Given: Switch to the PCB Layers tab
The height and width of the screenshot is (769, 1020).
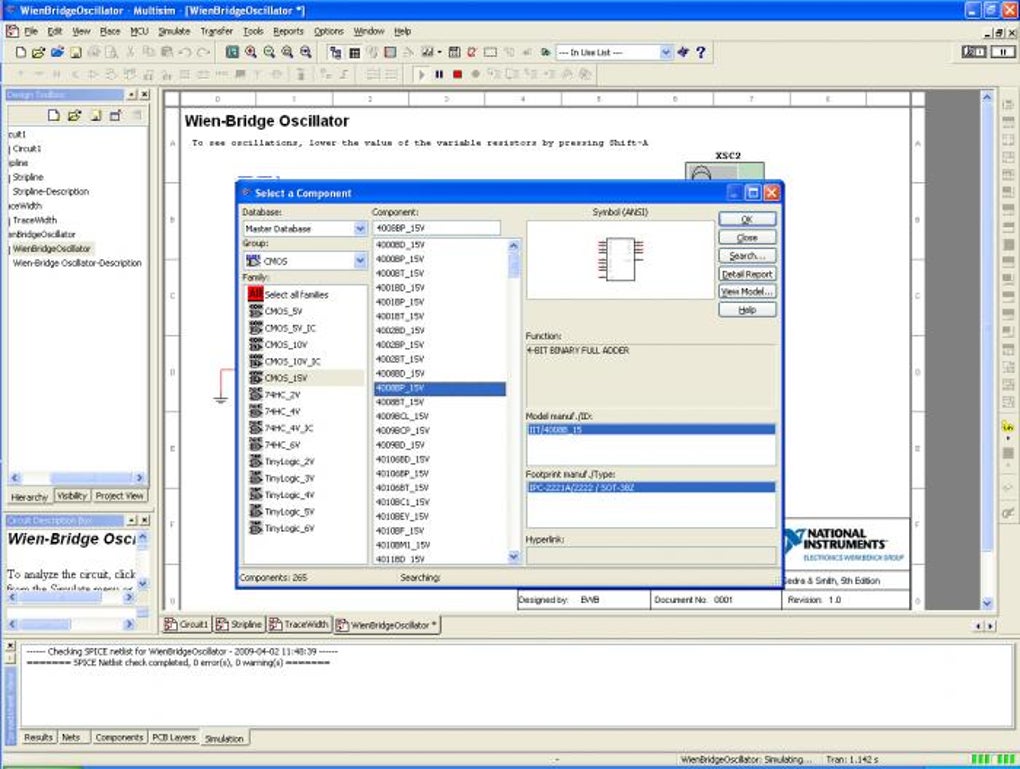Looking at the screenshot, I should pos(174,737).
